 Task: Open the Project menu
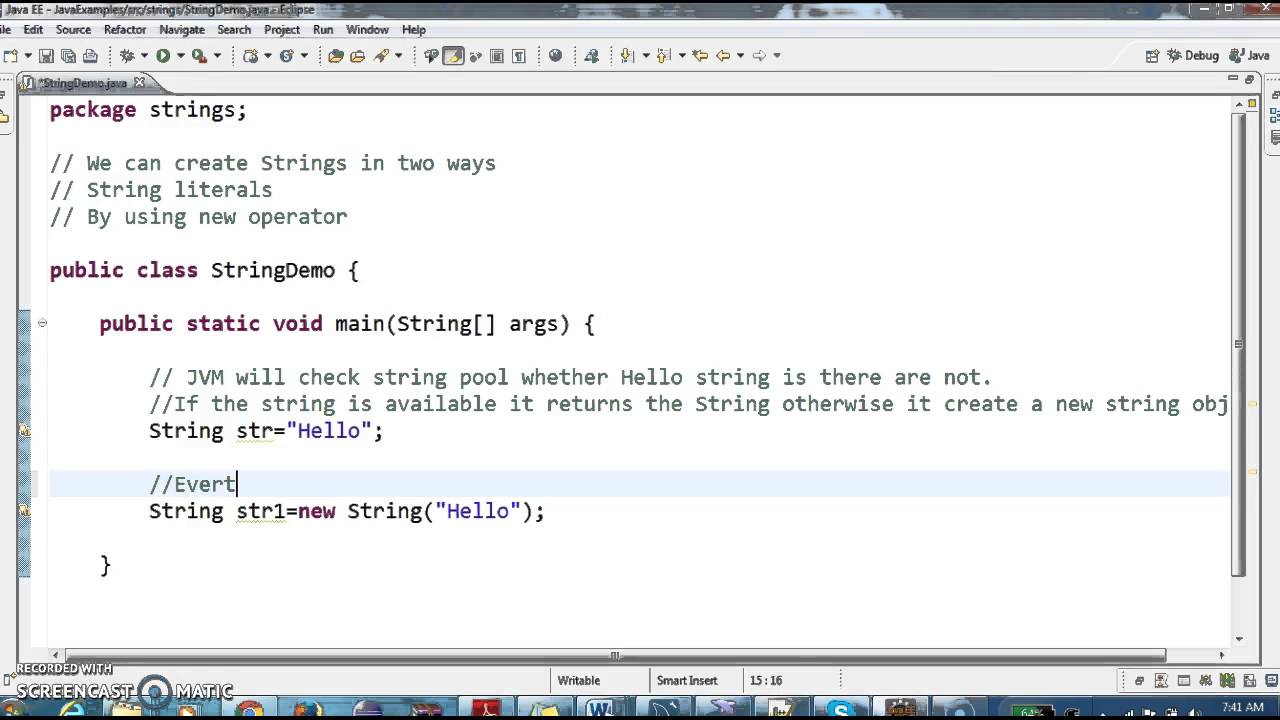tap(282, 30)
